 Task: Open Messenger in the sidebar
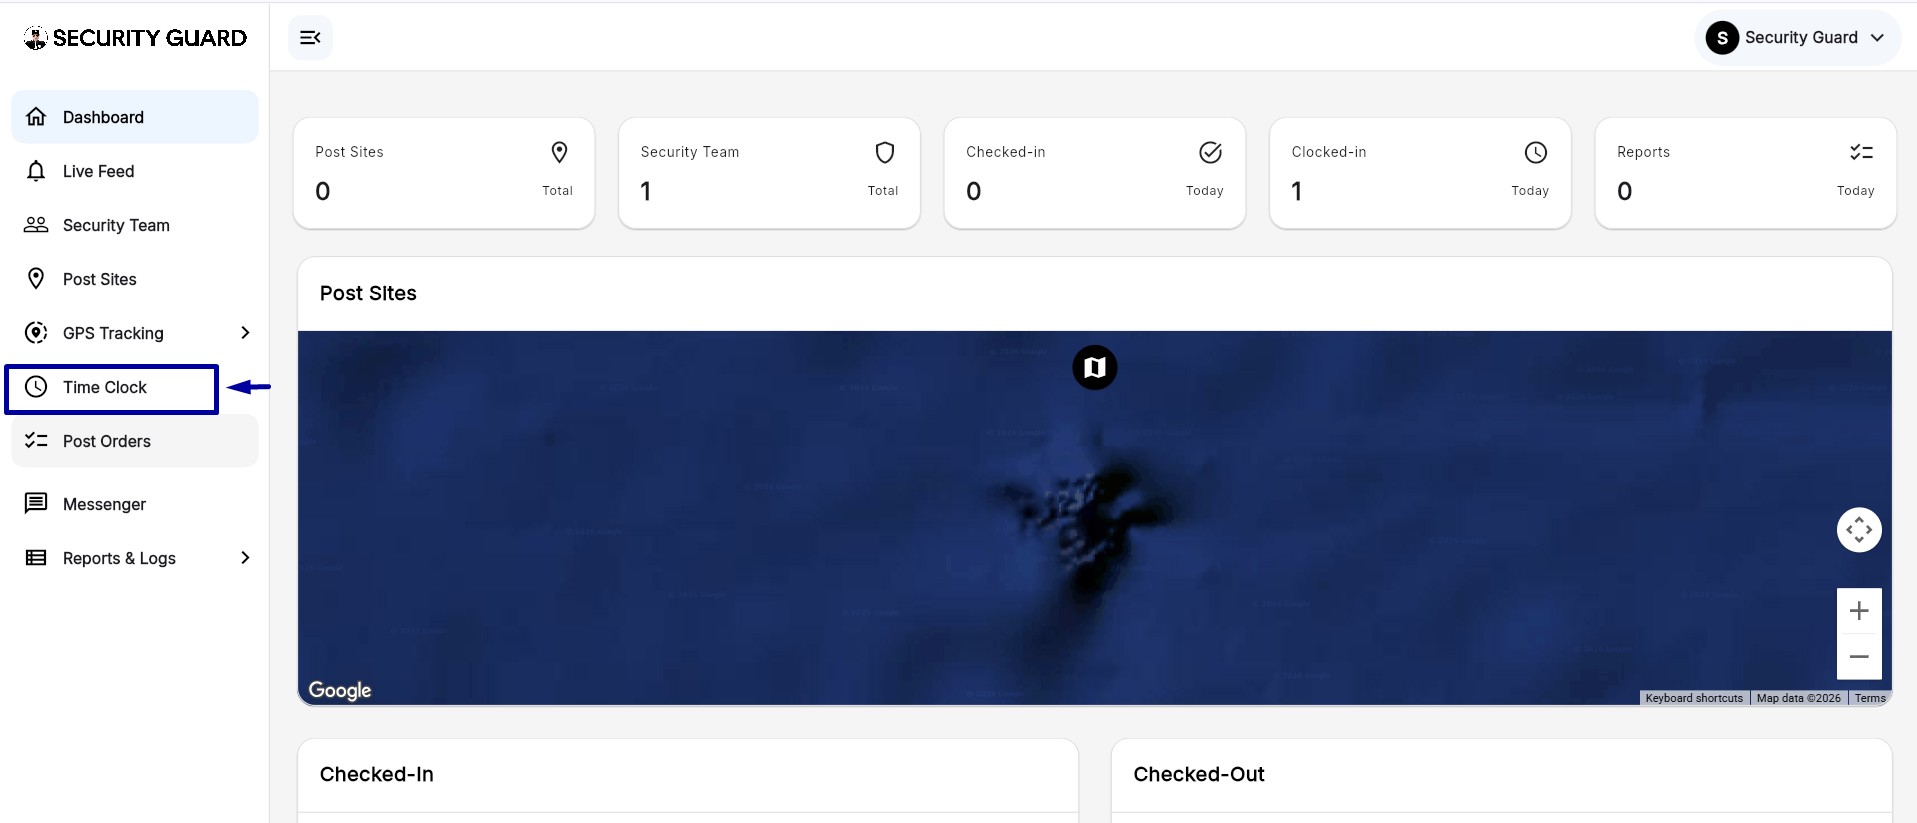[135, 504]
